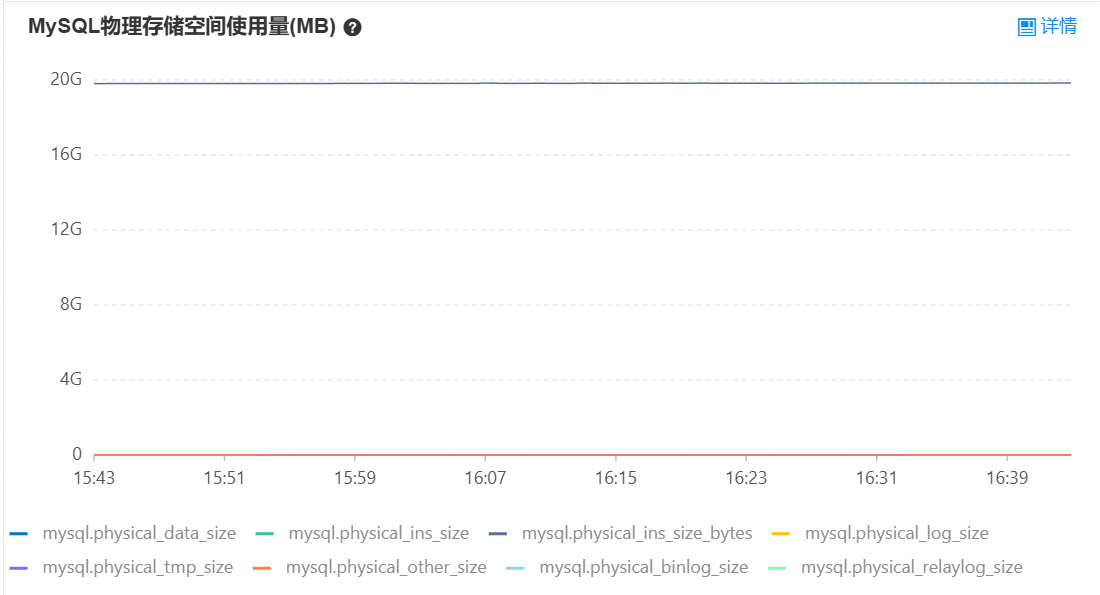
Task: Click the blue data_size legend color marker
Action: pos(19,534)
